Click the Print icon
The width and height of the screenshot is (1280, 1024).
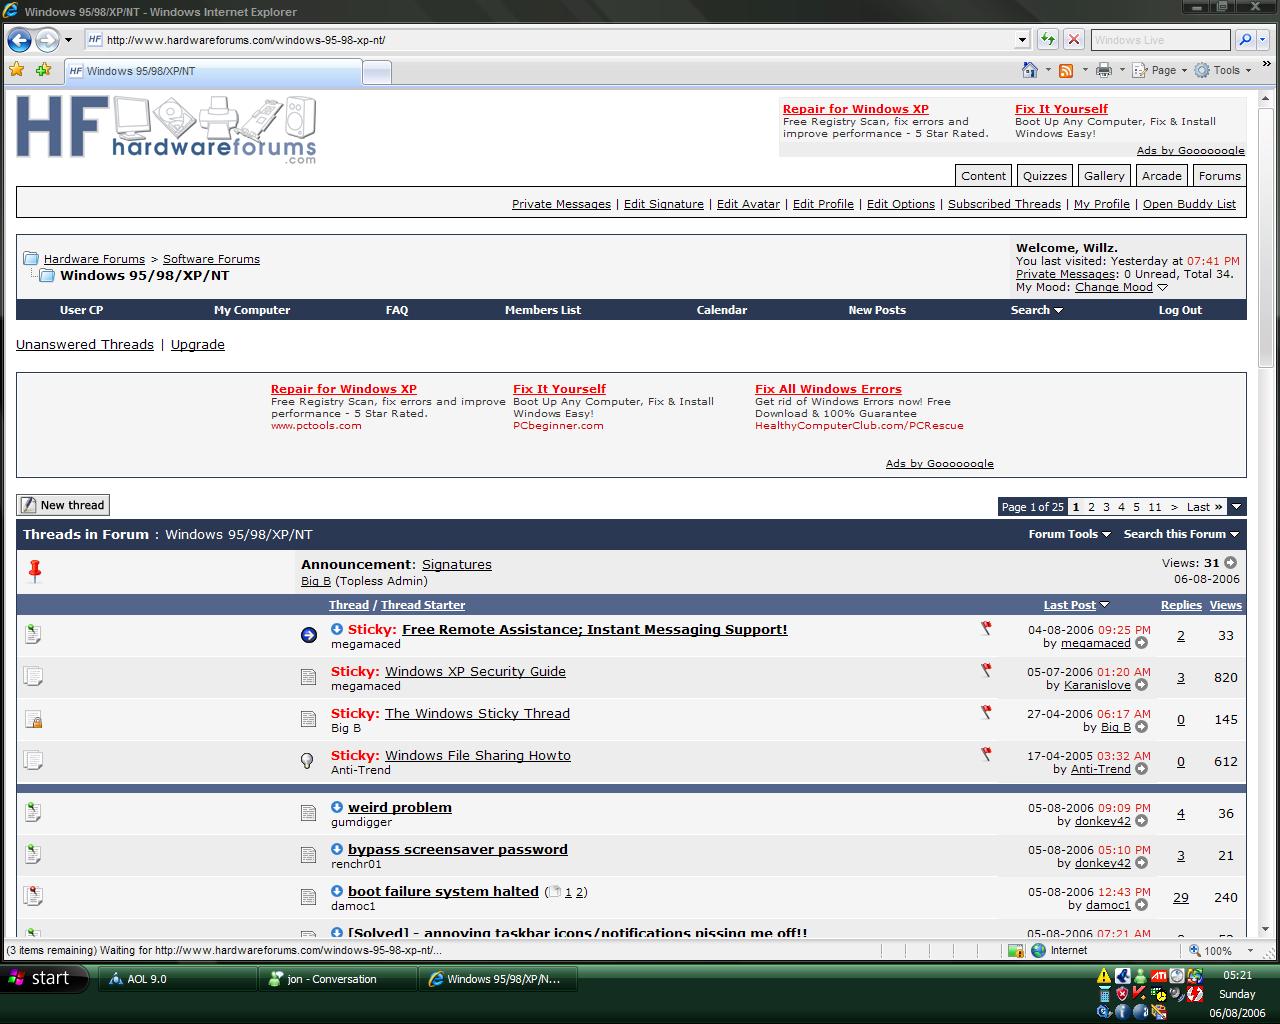[x=1104, y=70]
